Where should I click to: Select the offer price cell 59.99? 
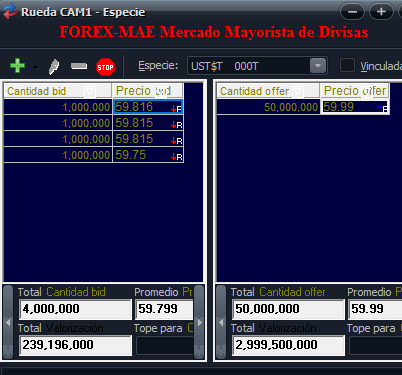click(x=355, y=107)
